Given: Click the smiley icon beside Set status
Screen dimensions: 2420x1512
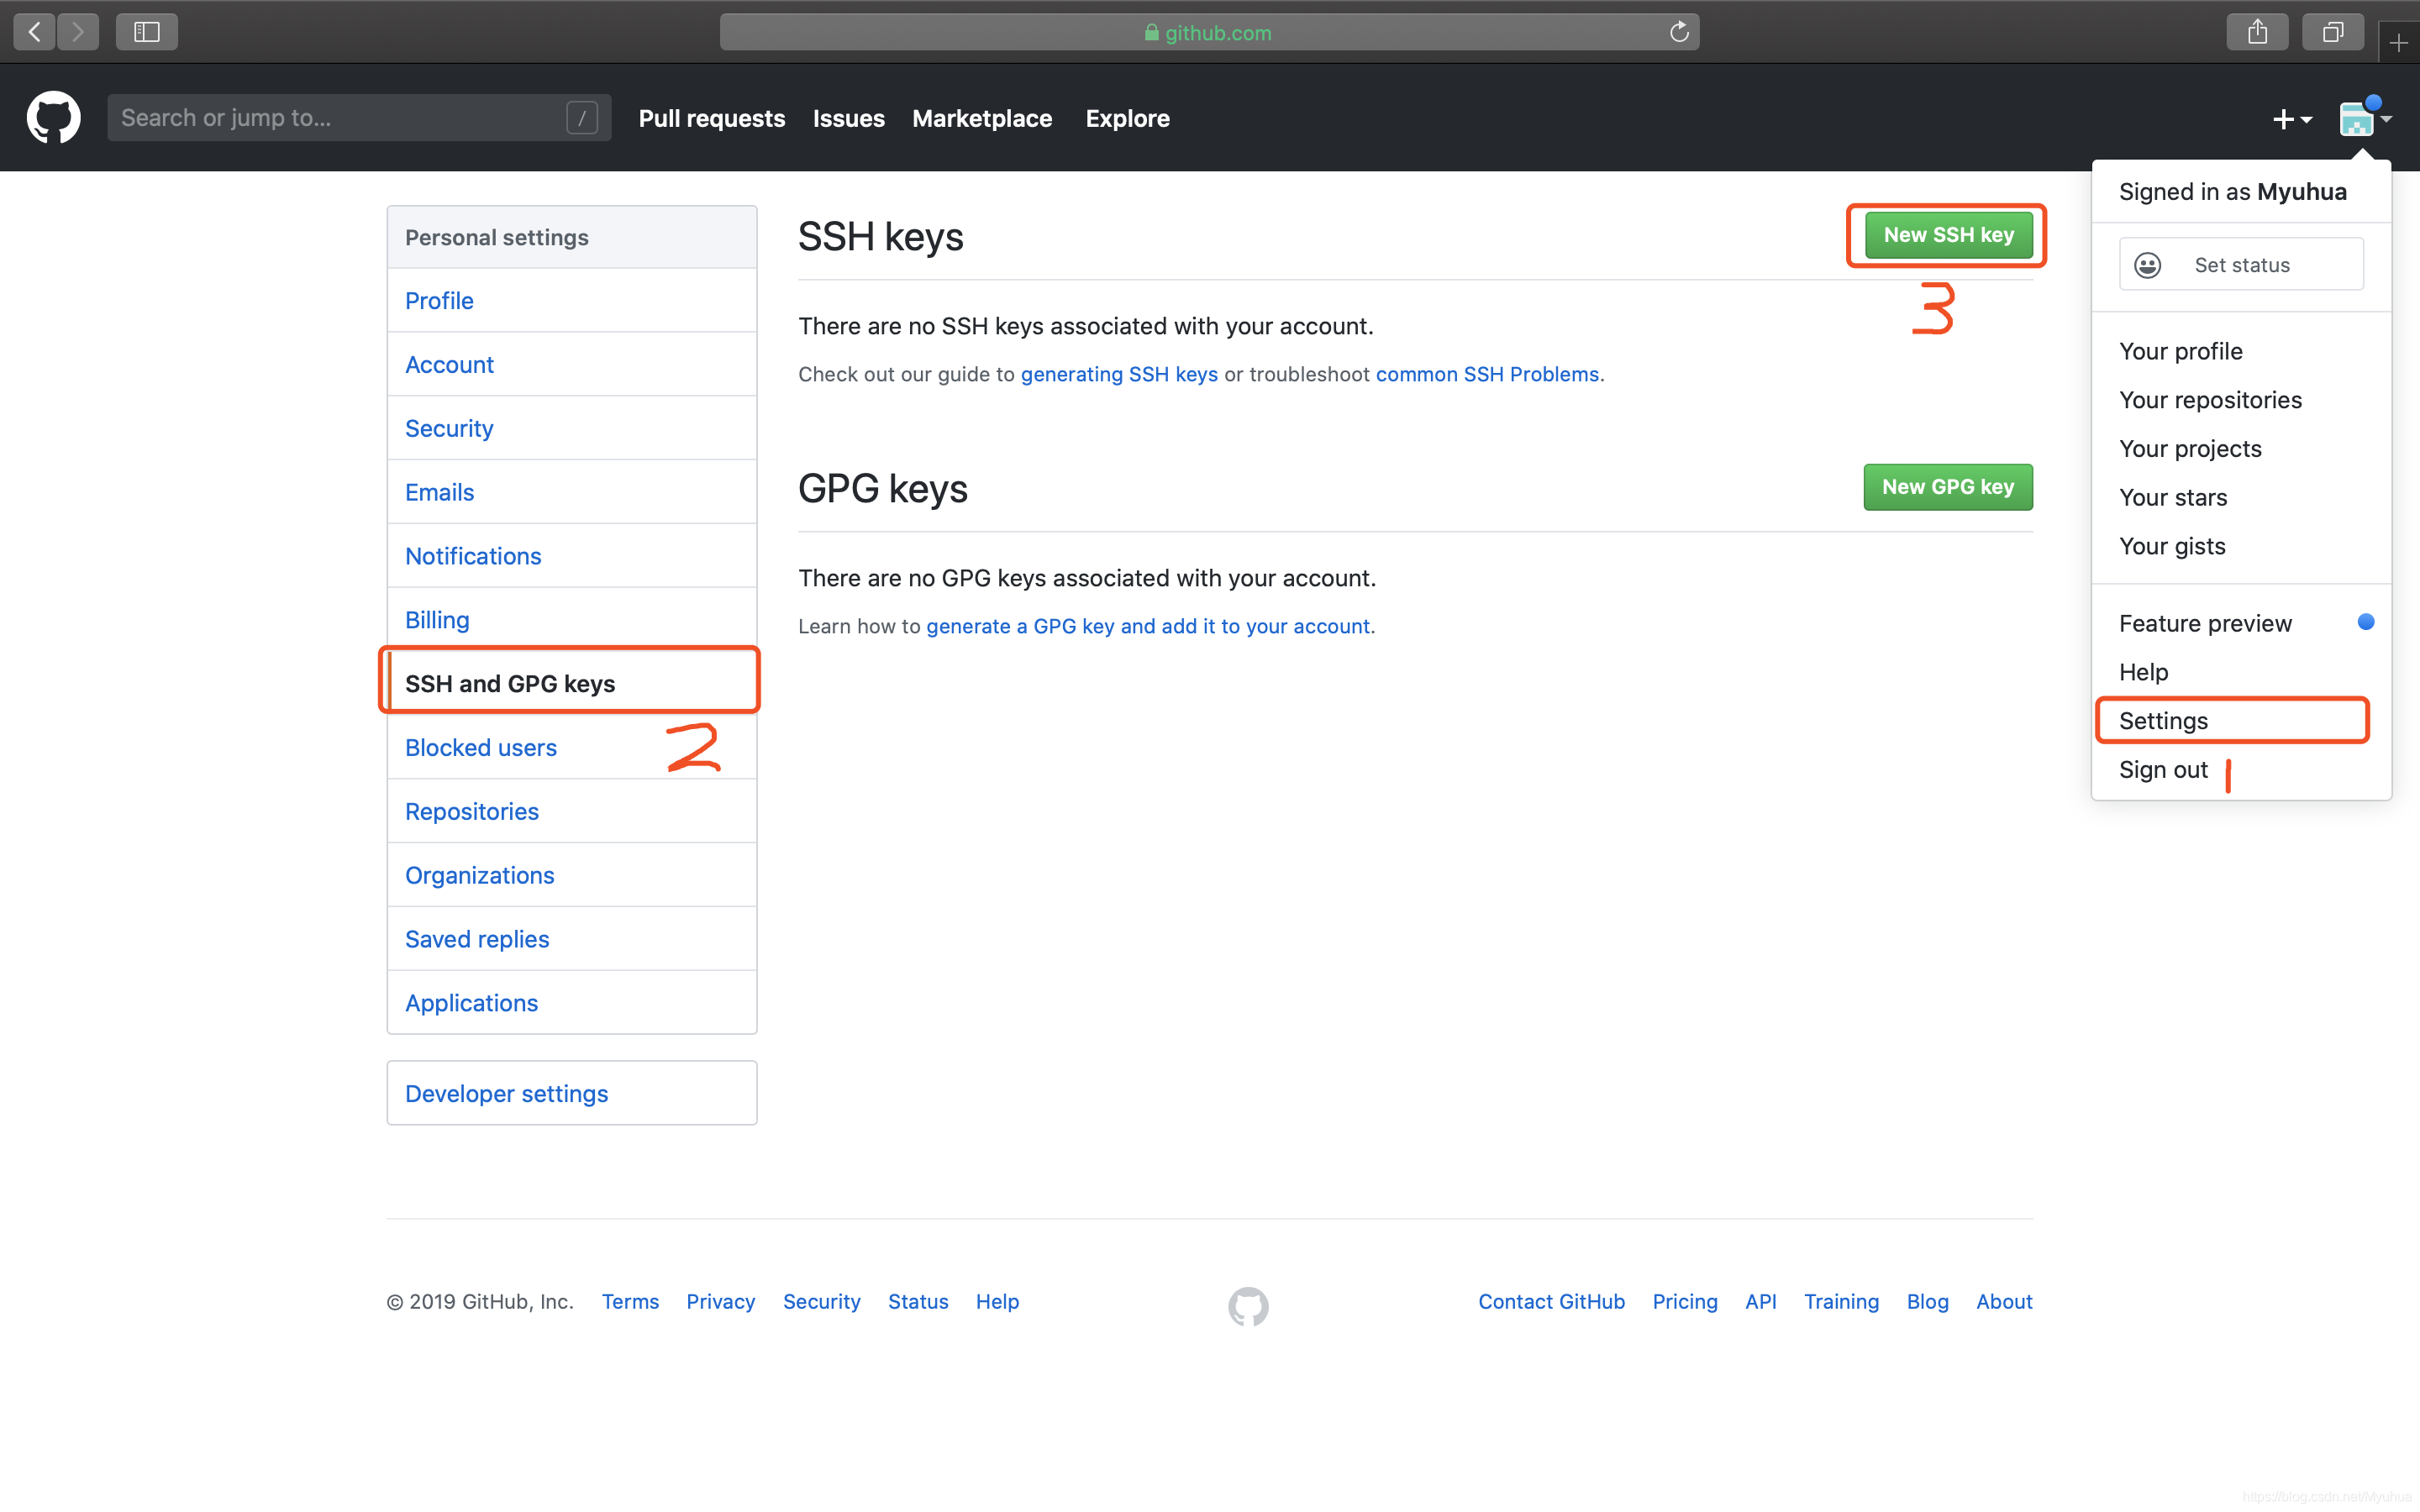Looking at the screenshot, I should click(x=2147, y=265).
